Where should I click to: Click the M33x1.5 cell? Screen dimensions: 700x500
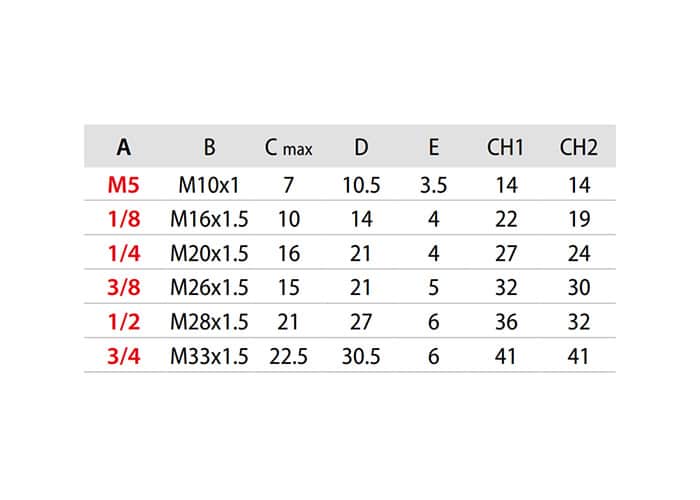[209, 356]
